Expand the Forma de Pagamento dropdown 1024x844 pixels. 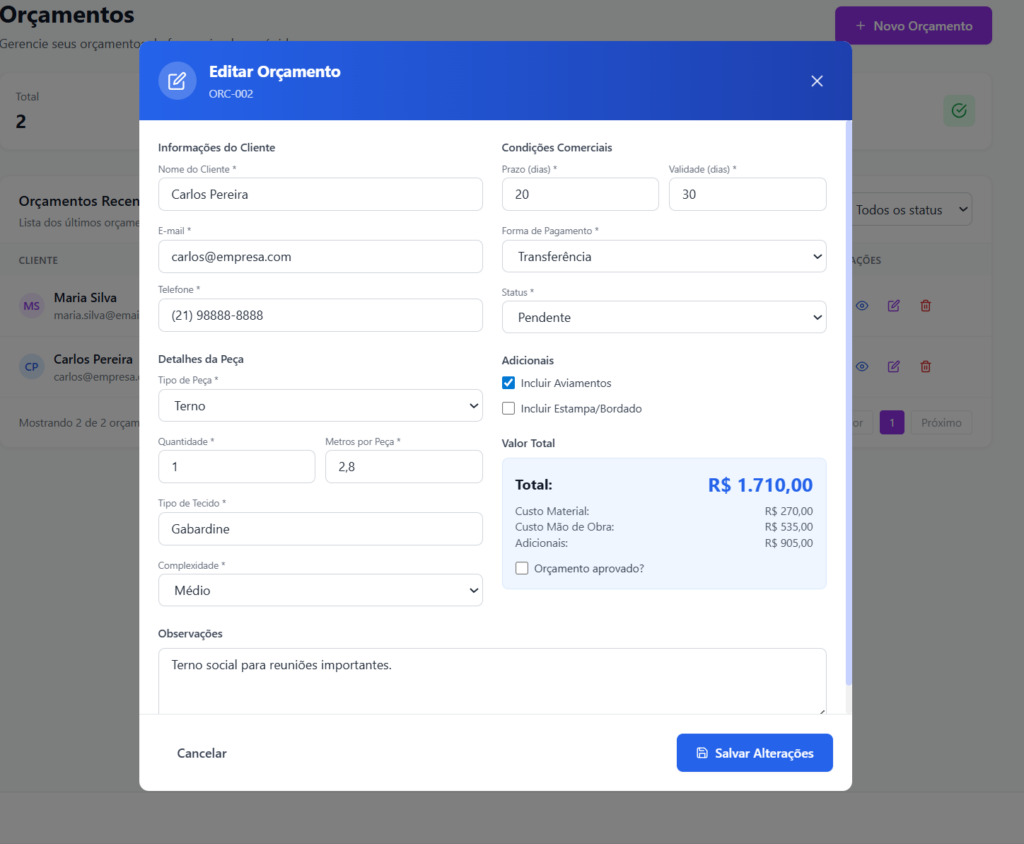tap(664, 257)
